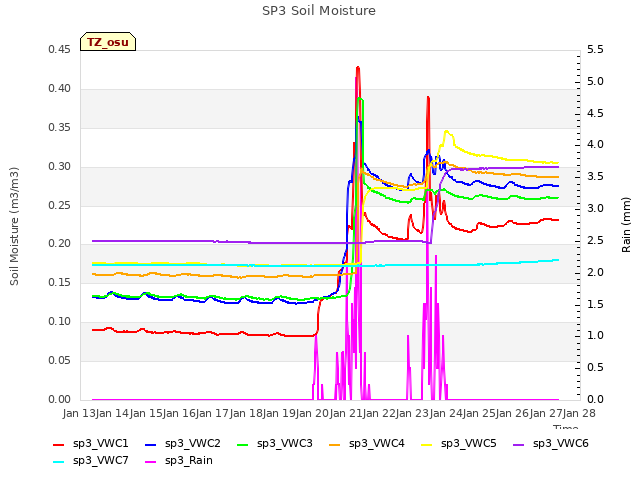The height and width of the screenshot is (480, 640).
Task: Click the red sp3_VWC1 legend swatch
Action: pos(59,444)
